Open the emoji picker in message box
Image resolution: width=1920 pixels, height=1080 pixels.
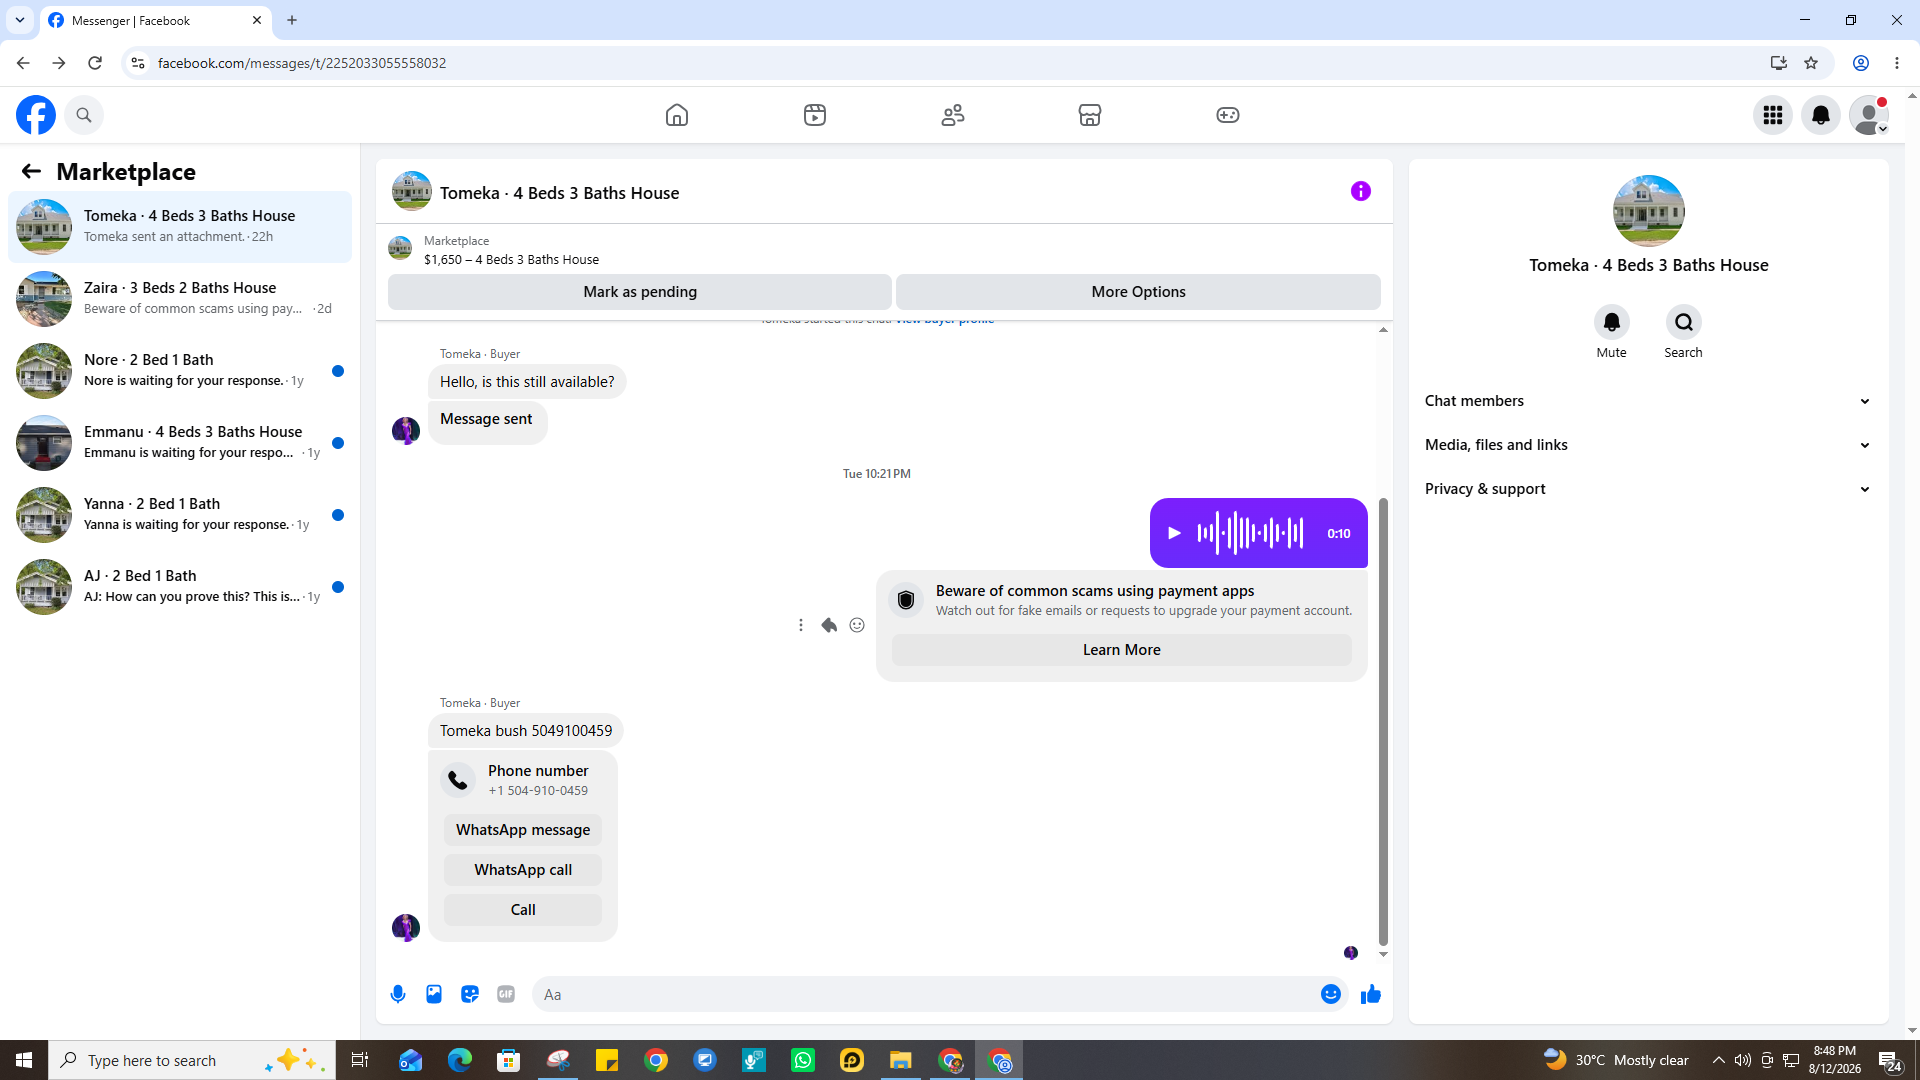coord(1331,994)
